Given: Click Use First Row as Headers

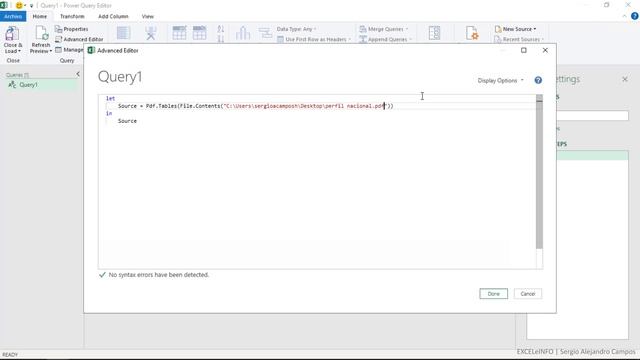Looking at the screenshot, I should click(x=314, y=39).
